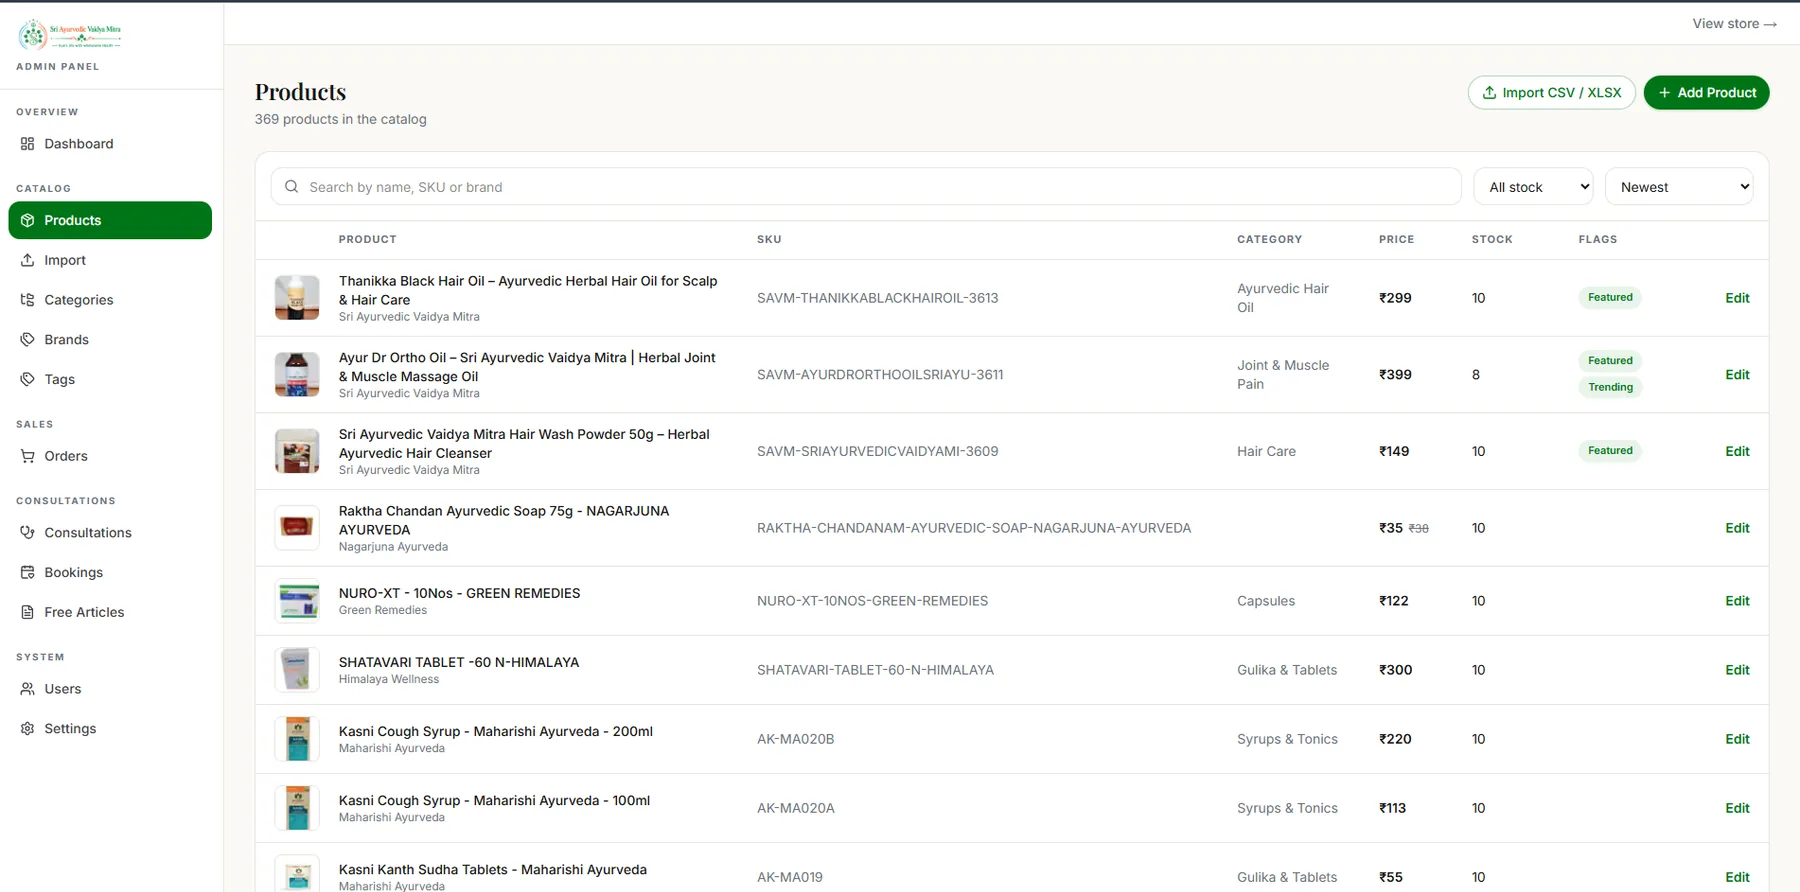Screen dimensions: 1800x892
Task: Click the Import upload icon in sidebar
Action: (27, 260)
